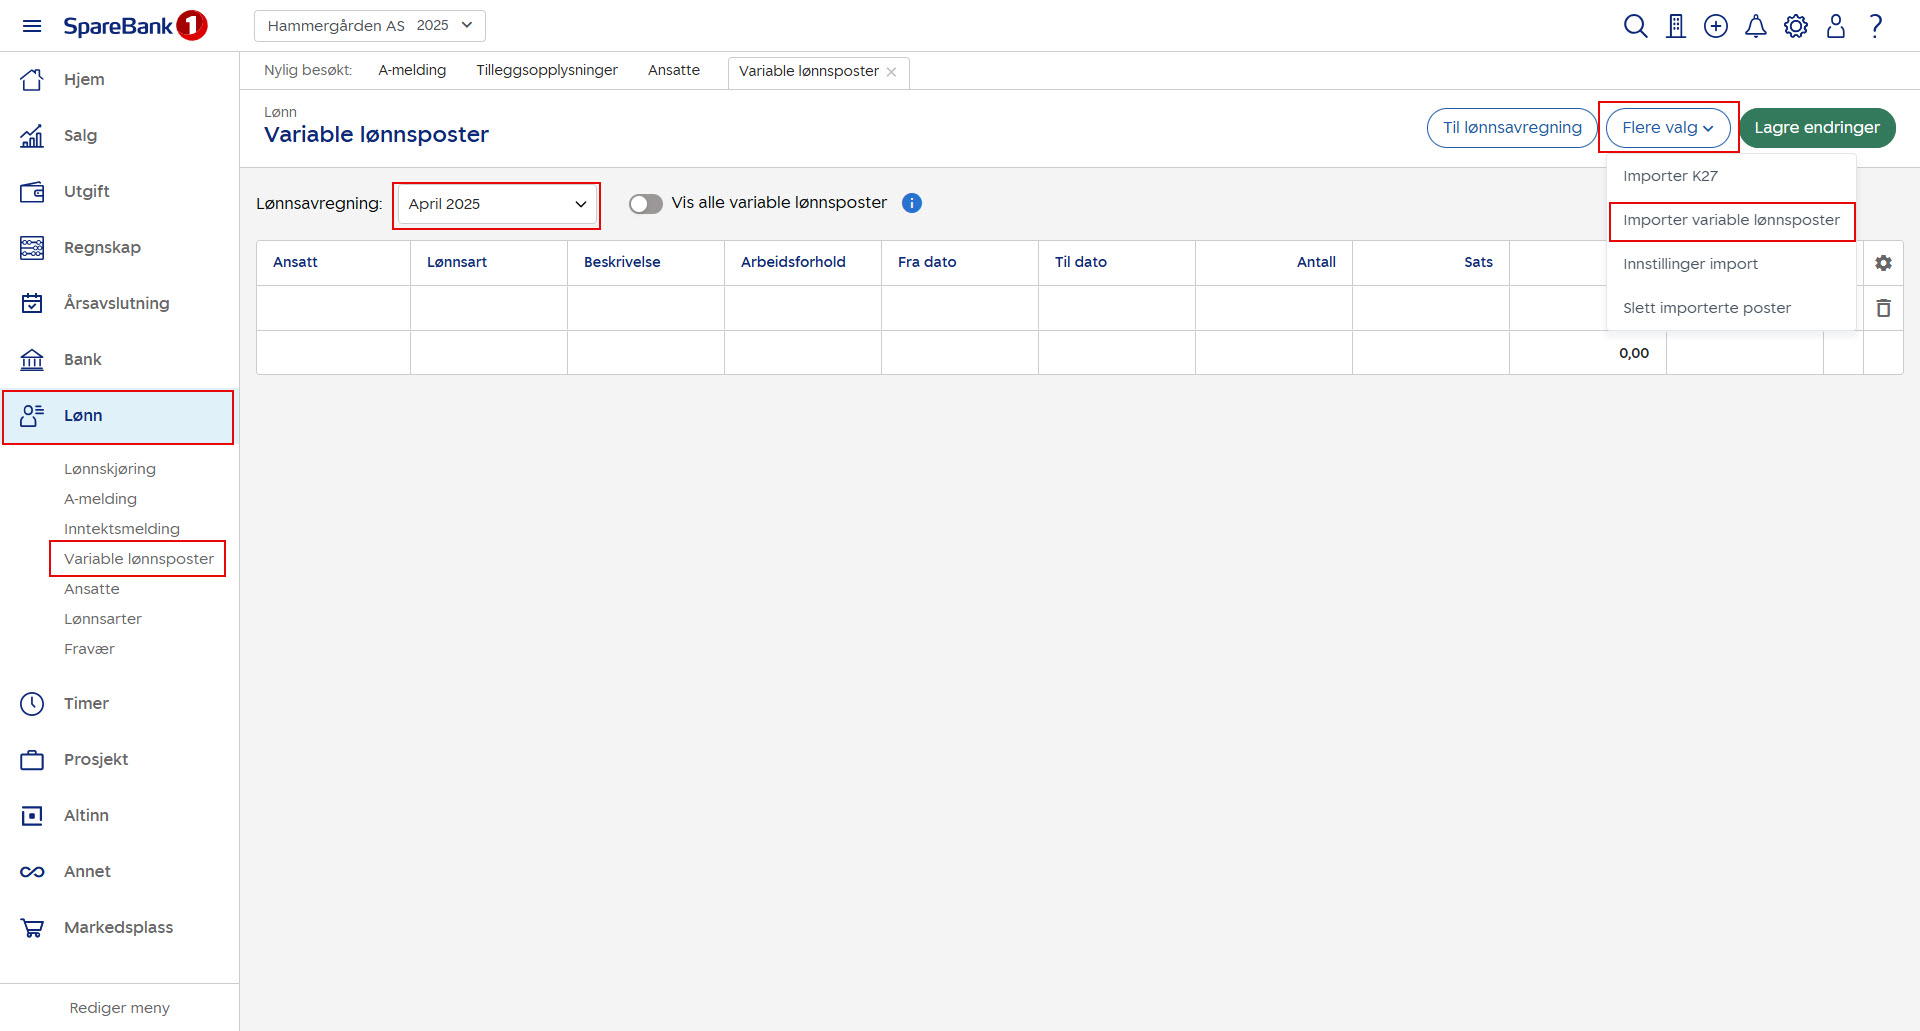The width and height of the screenshot is (1920, 1031).
Task: Open the settings gear in top bar
Action: pos(1796,26)
